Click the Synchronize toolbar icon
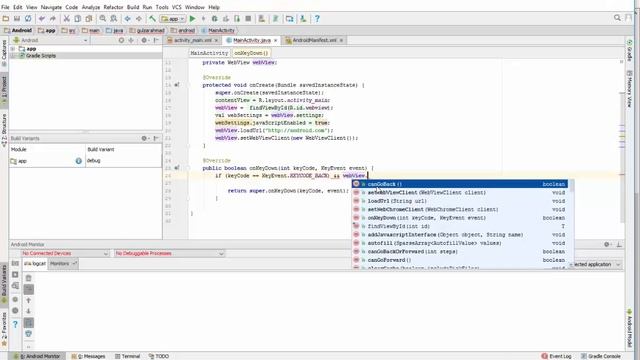 tap(28, 19)
